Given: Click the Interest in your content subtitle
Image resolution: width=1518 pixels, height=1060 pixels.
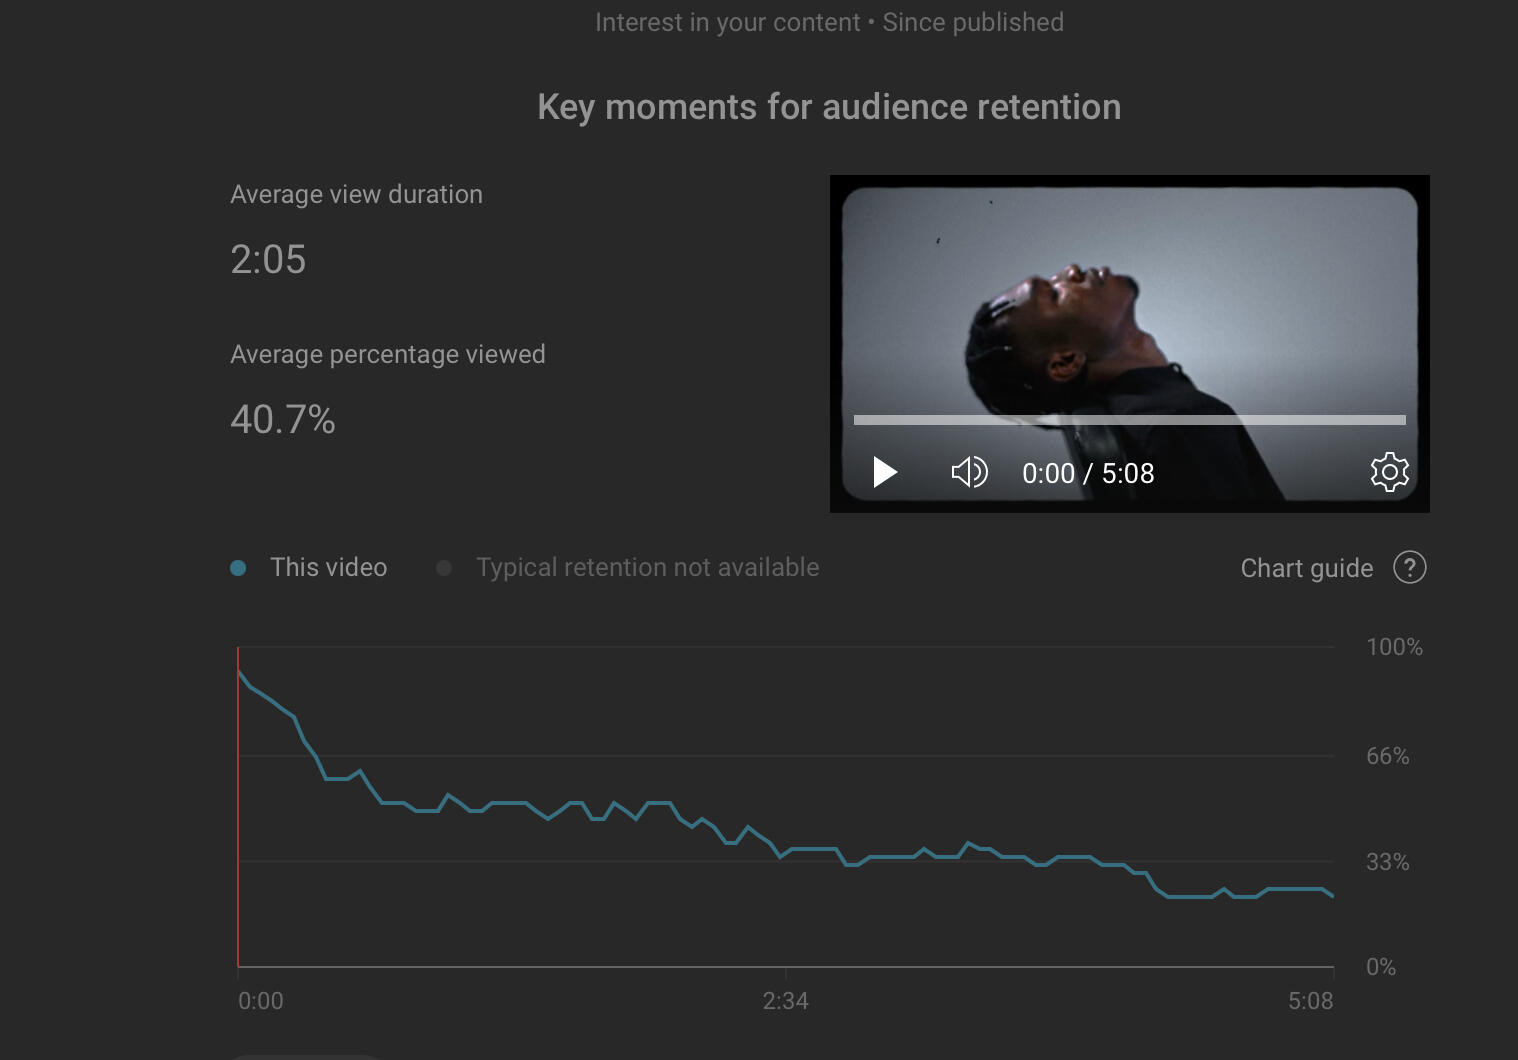Looking at the screenshot, I should pyautogui.click(x=829, y=22).
